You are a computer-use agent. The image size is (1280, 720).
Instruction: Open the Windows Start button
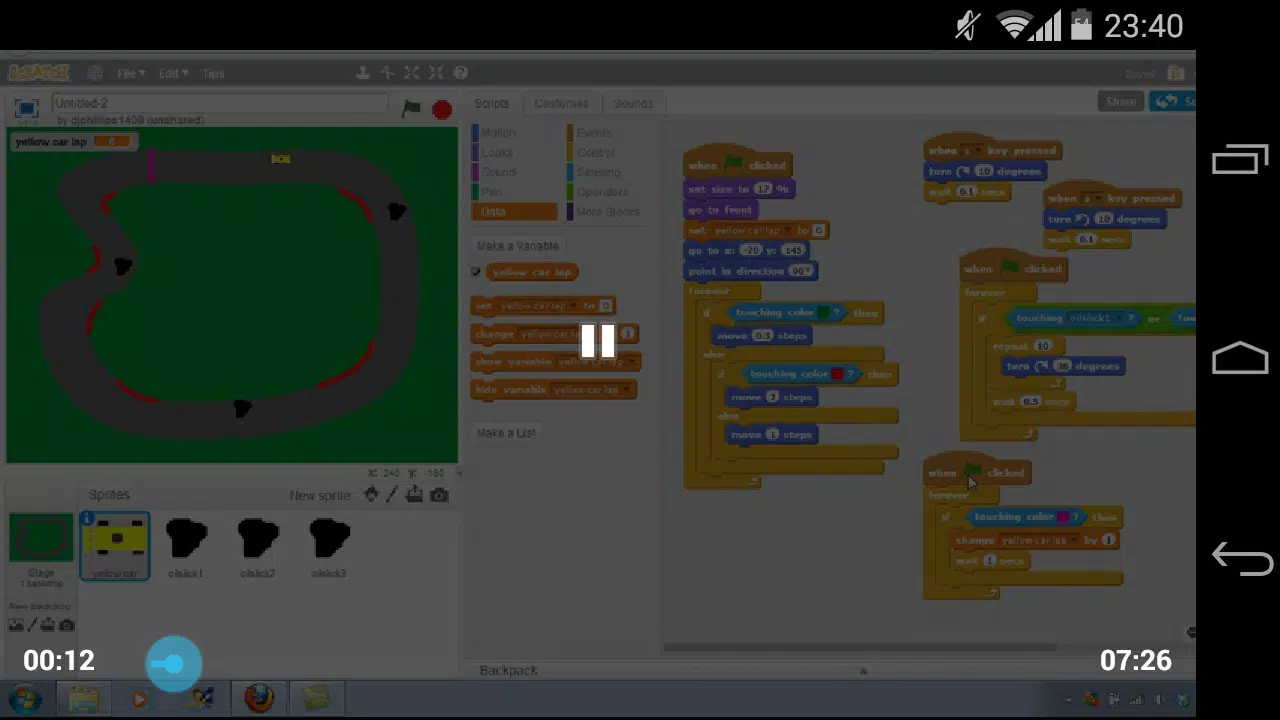(x=25, y=699)
